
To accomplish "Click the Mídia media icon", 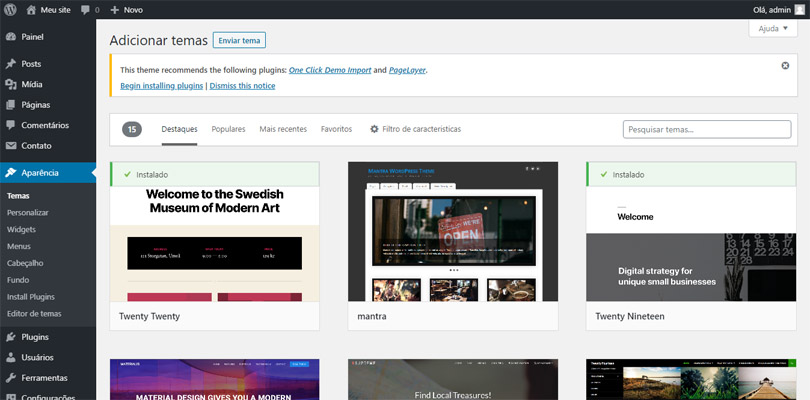I will [x=10, y=84].
